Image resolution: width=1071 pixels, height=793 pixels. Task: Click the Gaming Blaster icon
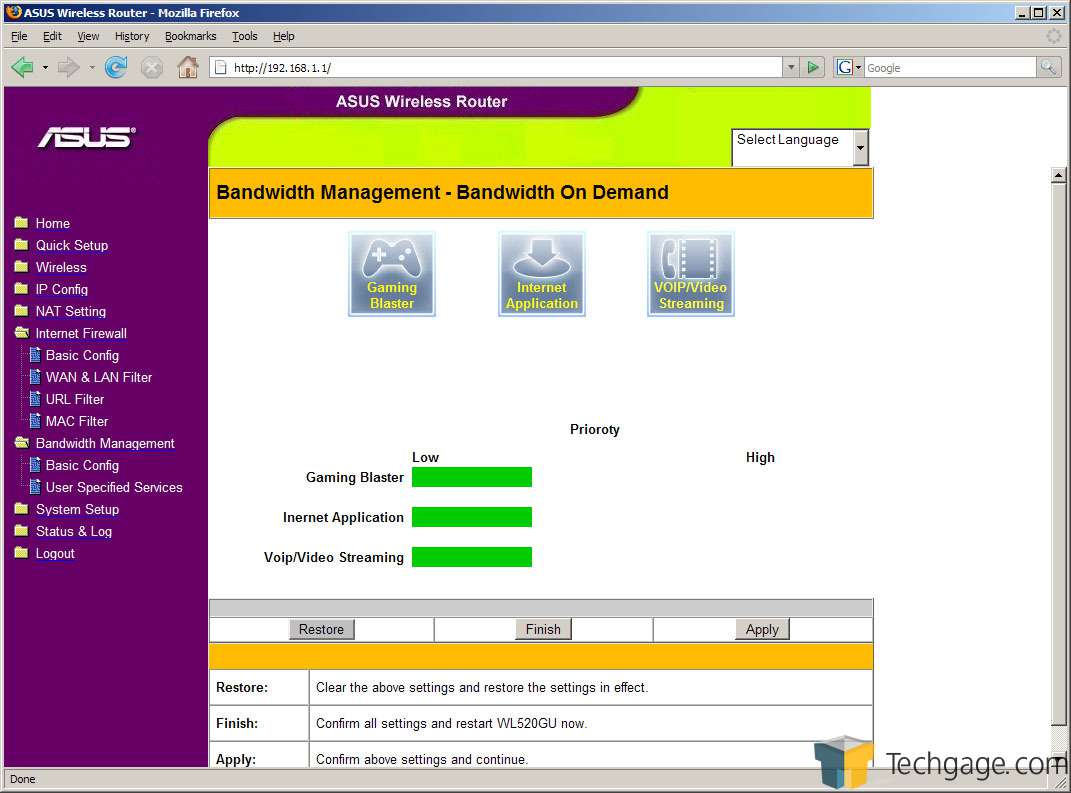[x=391, y=274]
